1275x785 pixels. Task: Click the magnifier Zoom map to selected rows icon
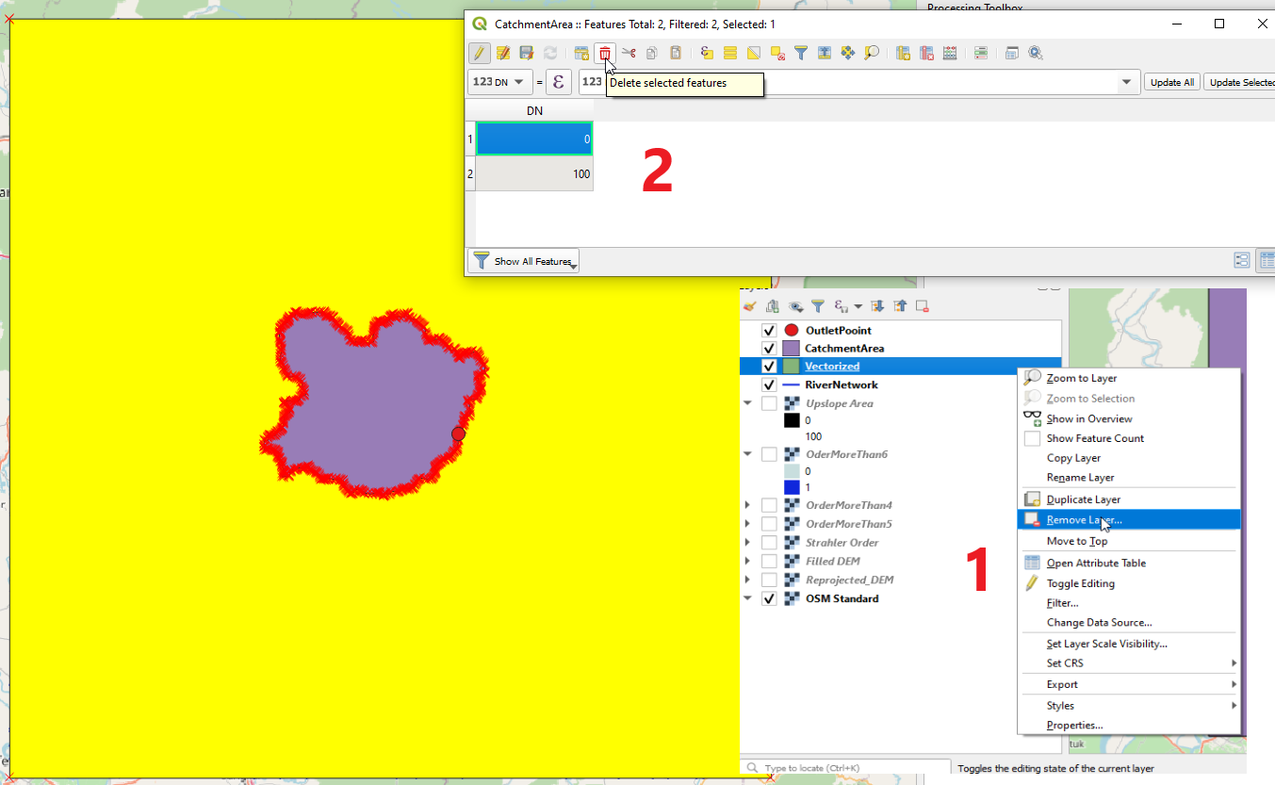[871, 53]
